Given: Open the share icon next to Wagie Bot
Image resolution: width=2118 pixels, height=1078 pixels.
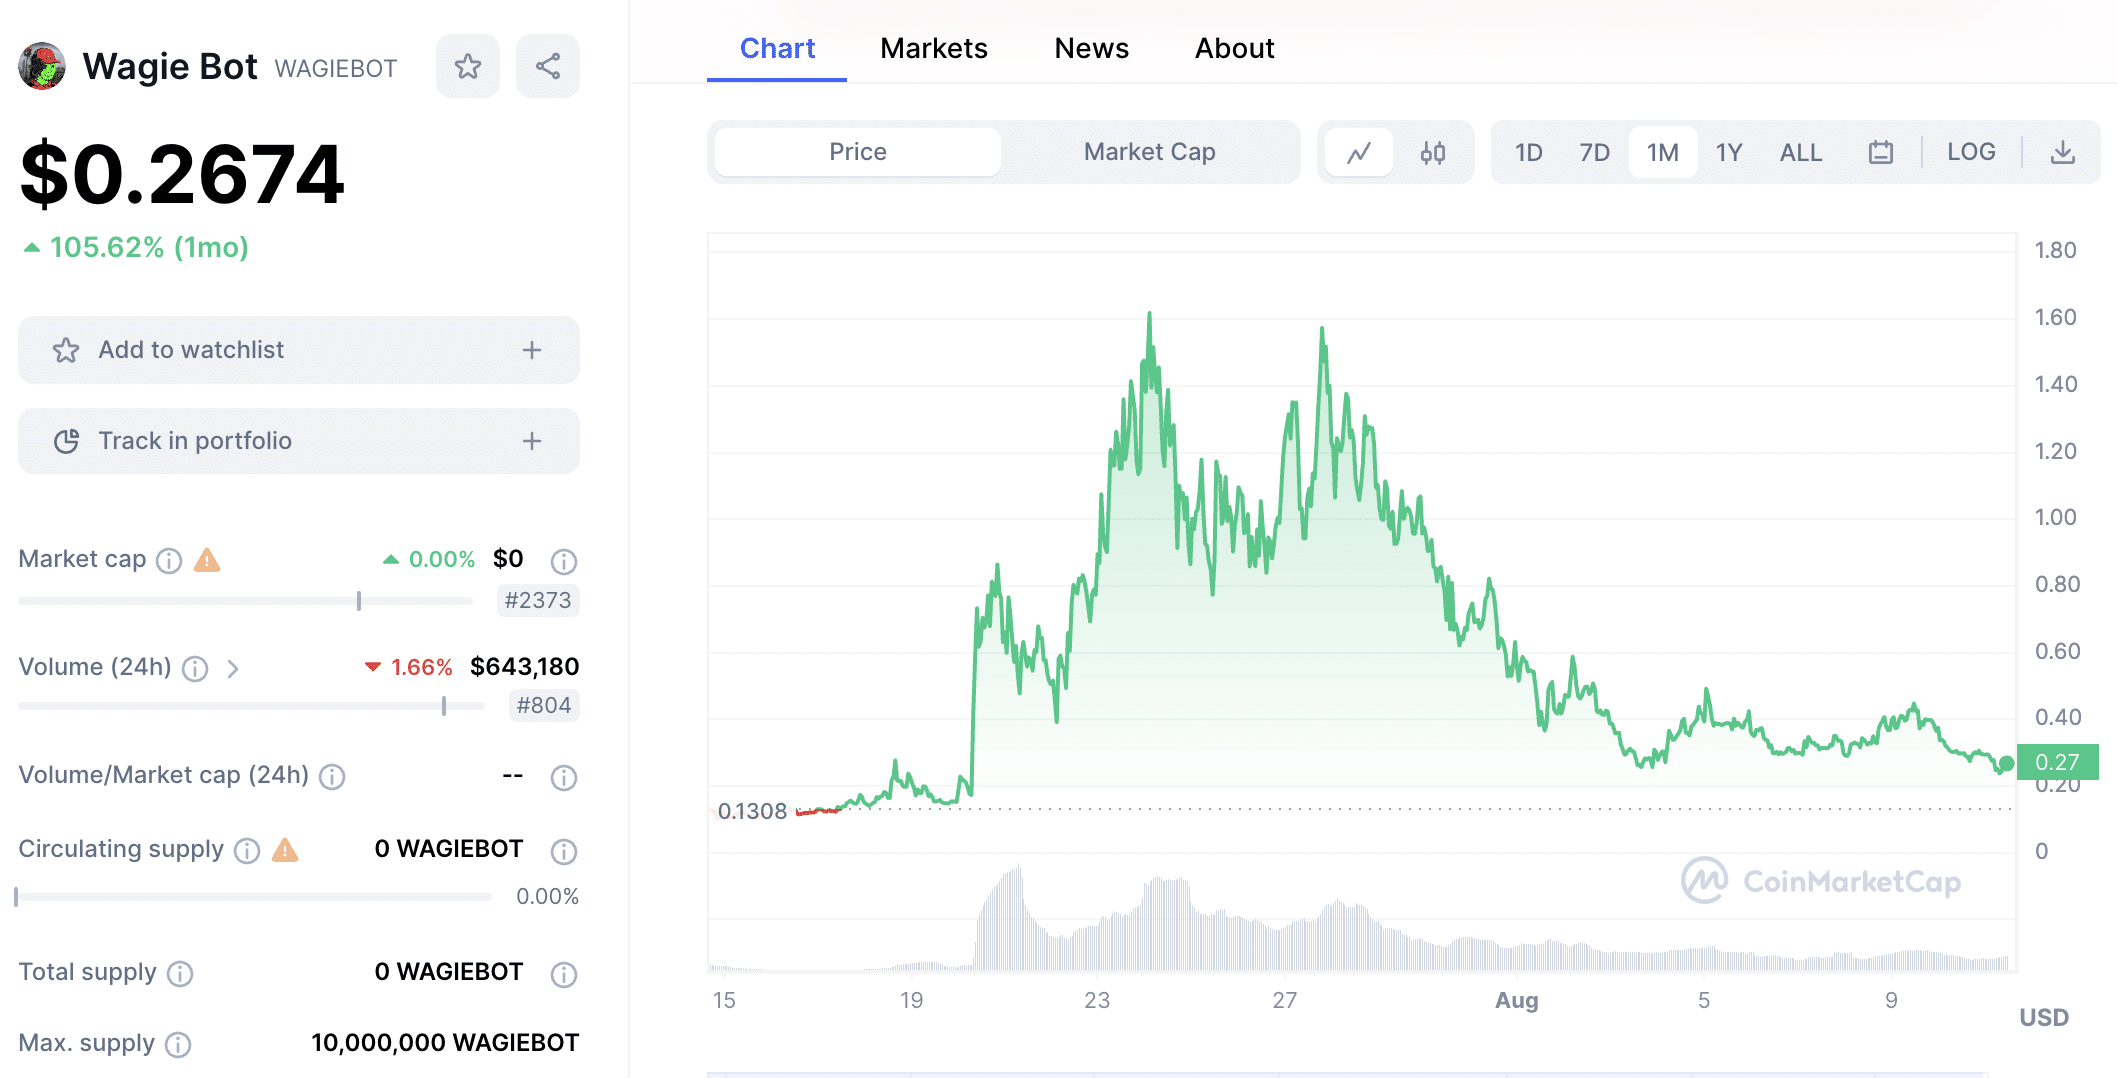Looking at the screenshot, I should [547, 67].
